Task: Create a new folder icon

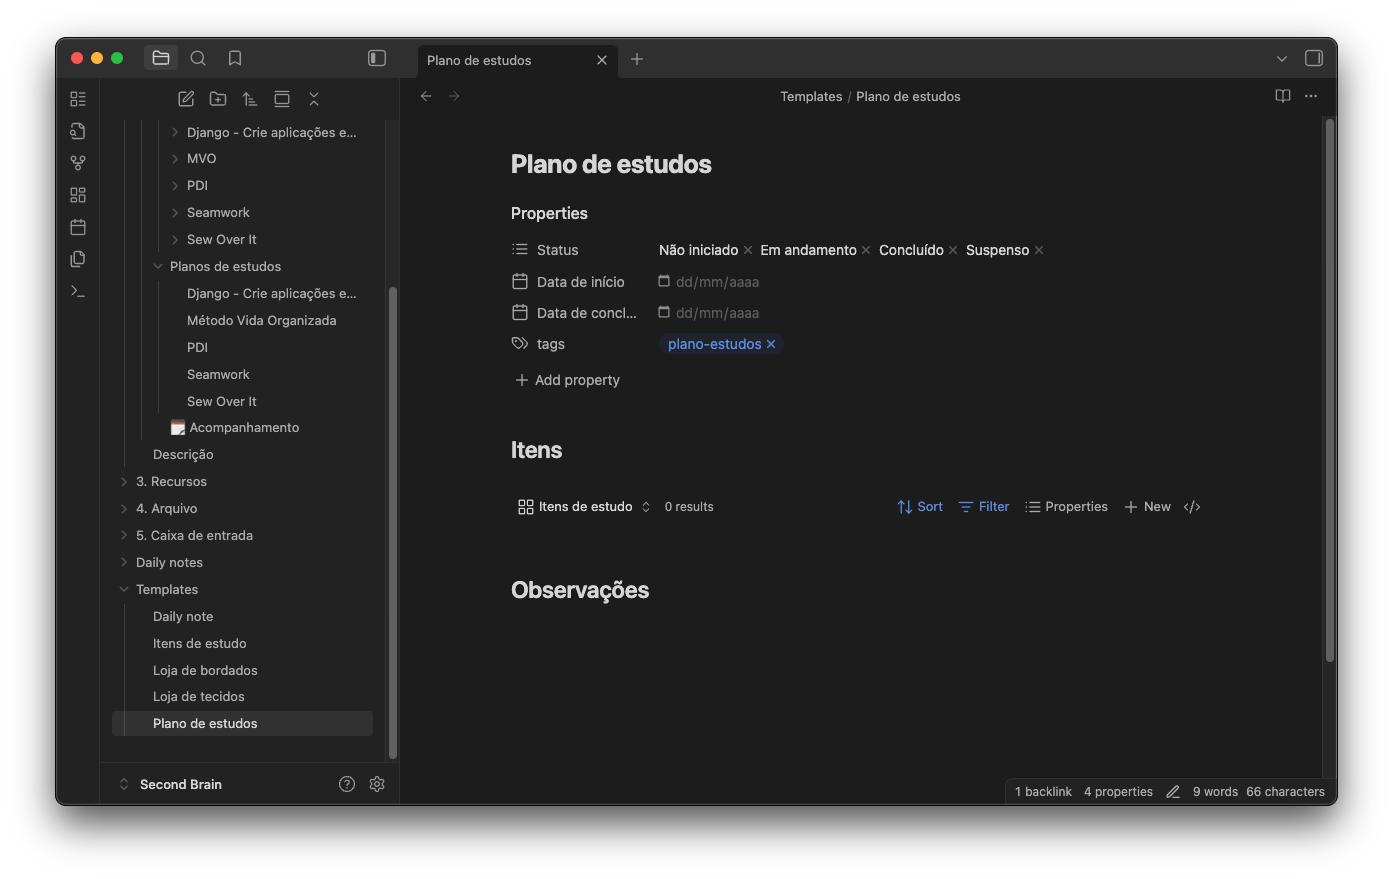Action: (x=218, y=99)
